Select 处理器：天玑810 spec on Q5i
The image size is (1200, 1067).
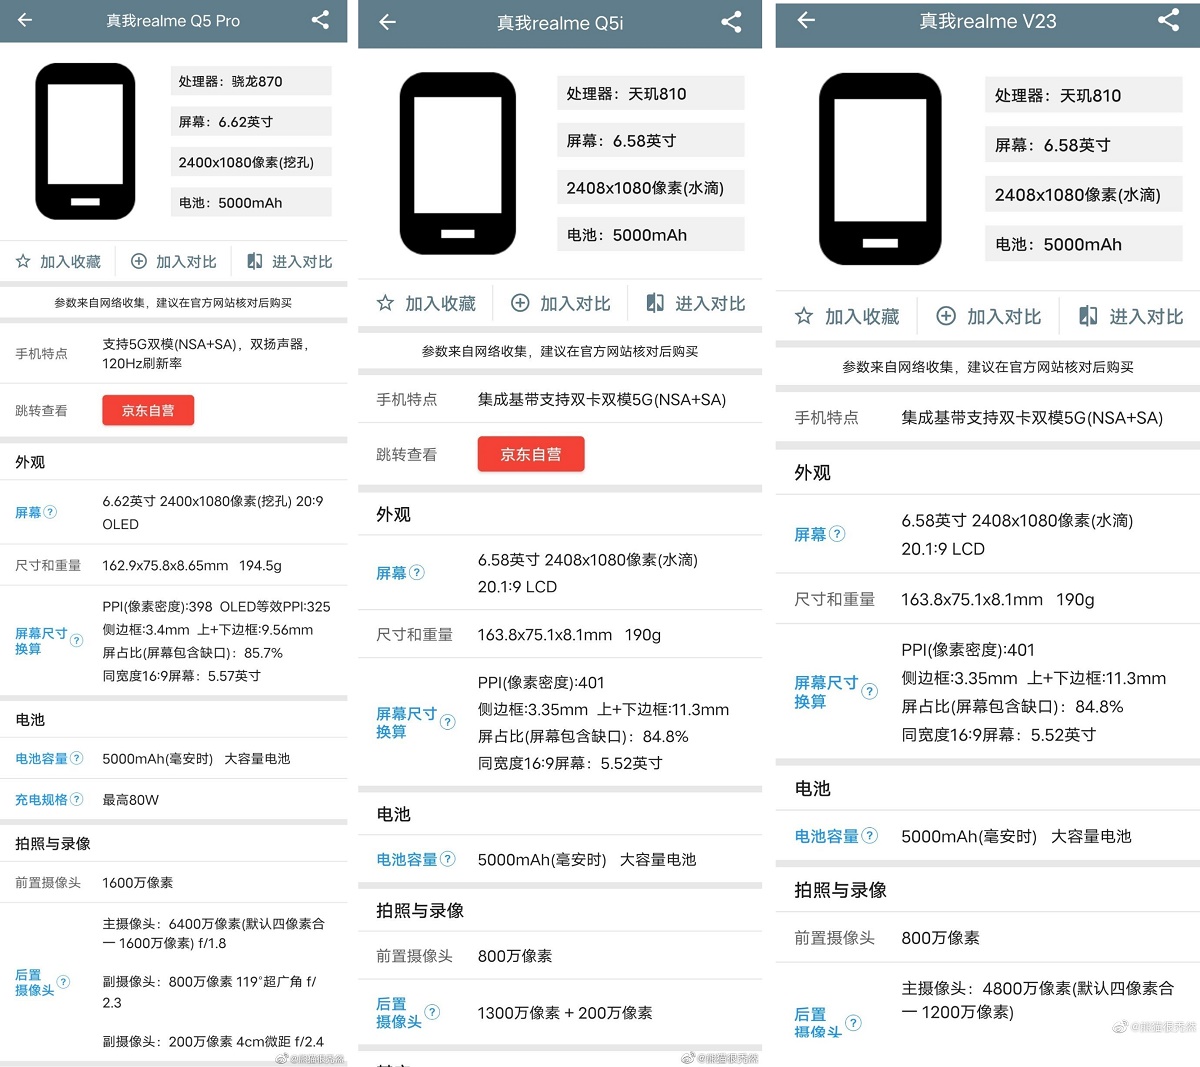click(x=651, y=93)
